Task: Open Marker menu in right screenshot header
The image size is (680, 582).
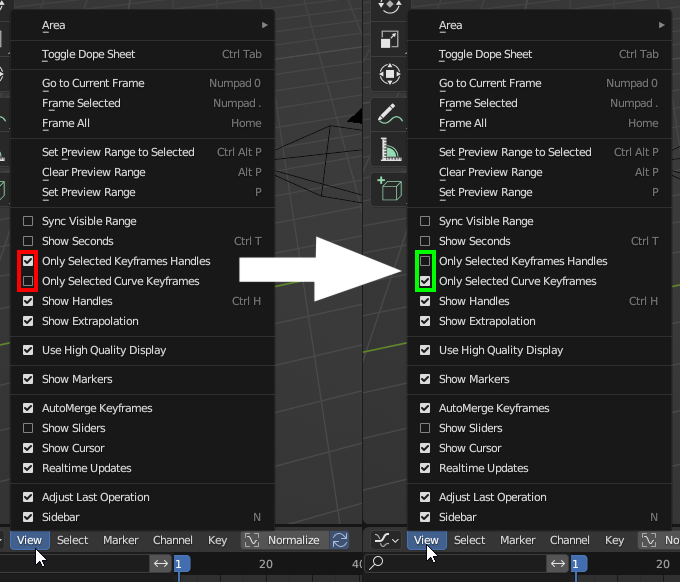Action: pos(518,540)
